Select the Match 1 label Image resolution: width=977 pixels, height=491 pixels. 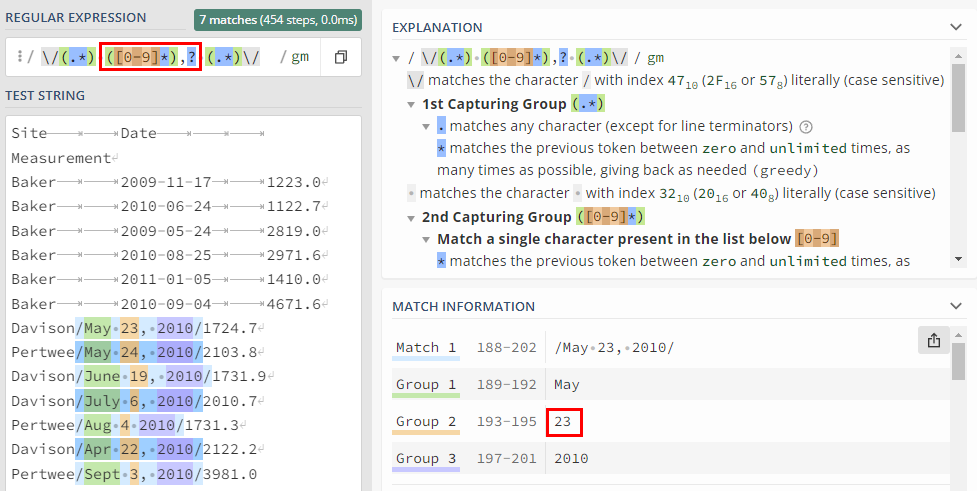(x=426, y=348)
